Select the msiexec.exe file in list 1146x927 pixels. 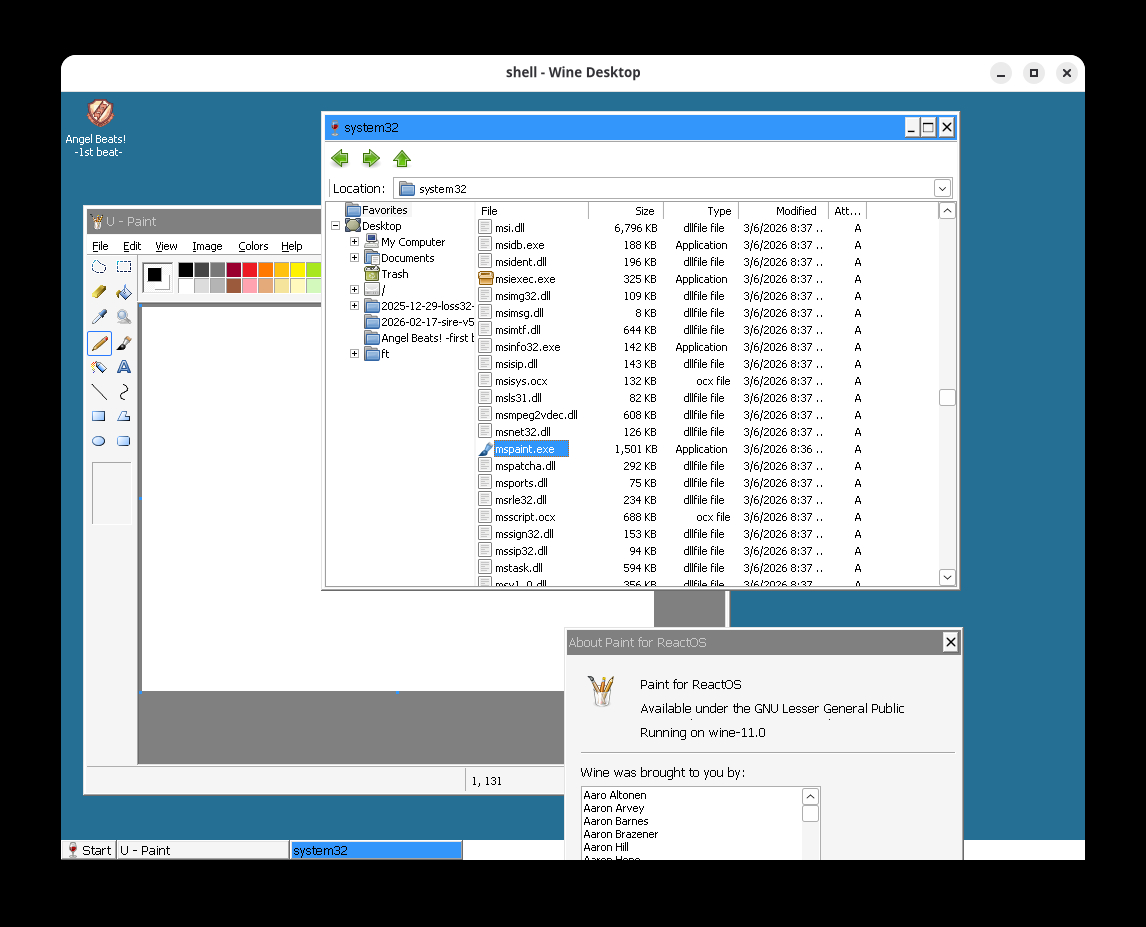tap(524, 279)
